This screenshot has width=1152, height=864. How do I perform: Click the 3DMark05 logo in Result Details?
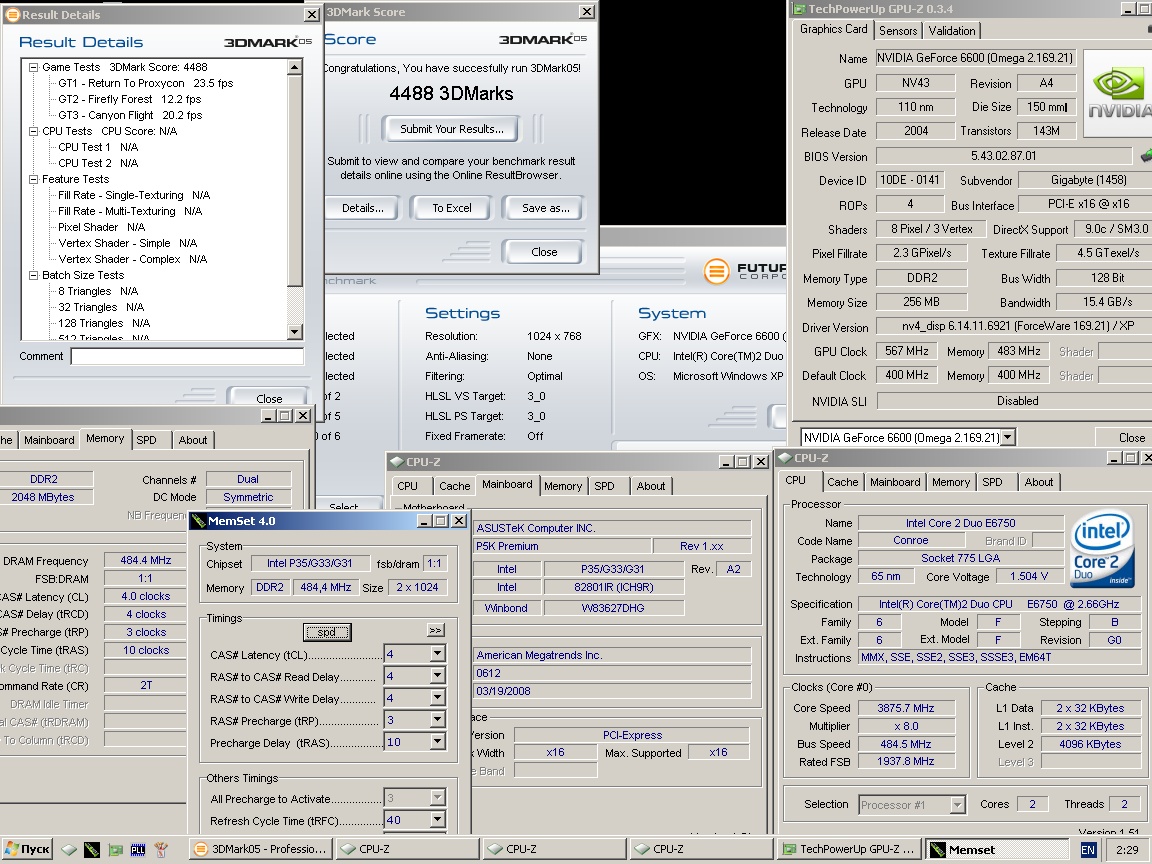267,42
